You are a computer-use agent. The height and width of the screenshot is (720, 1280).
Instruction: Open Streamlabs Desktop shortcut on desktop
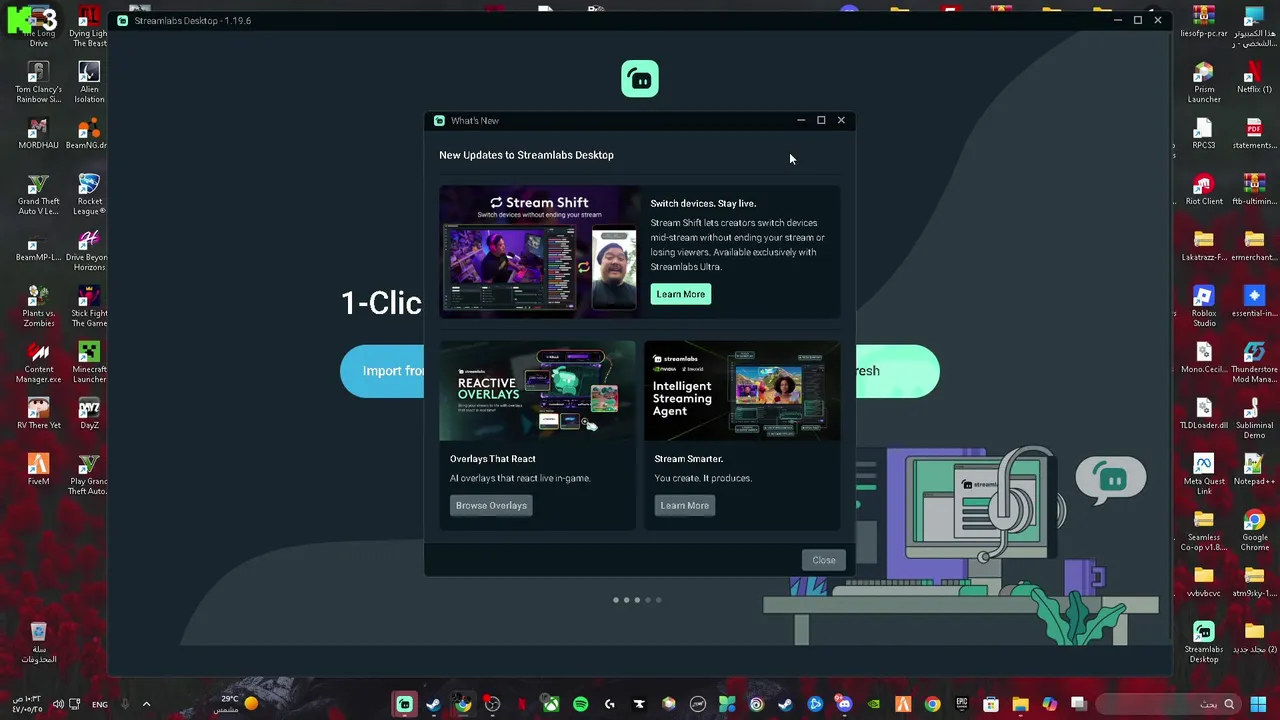pyautogui.click(x=1204, y=643)
